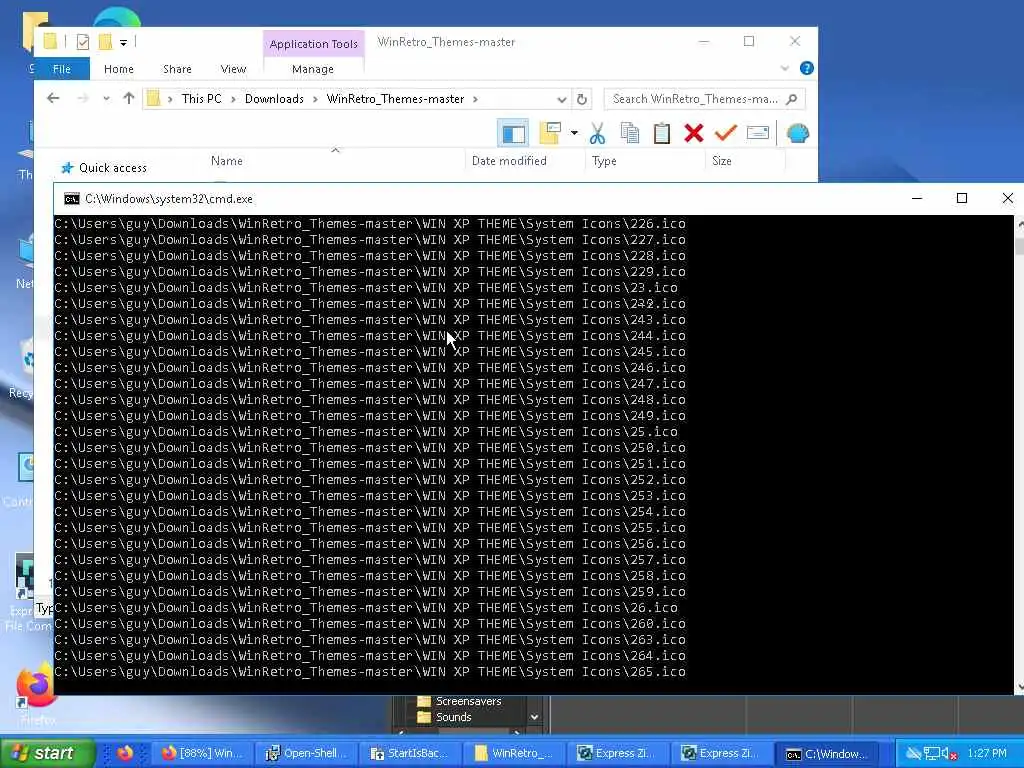Image resolution: width=1024 pixels, height=768 pixels.
Task: Switch to the StartIsBack taskbar button
Action: [x=409, y=754]
